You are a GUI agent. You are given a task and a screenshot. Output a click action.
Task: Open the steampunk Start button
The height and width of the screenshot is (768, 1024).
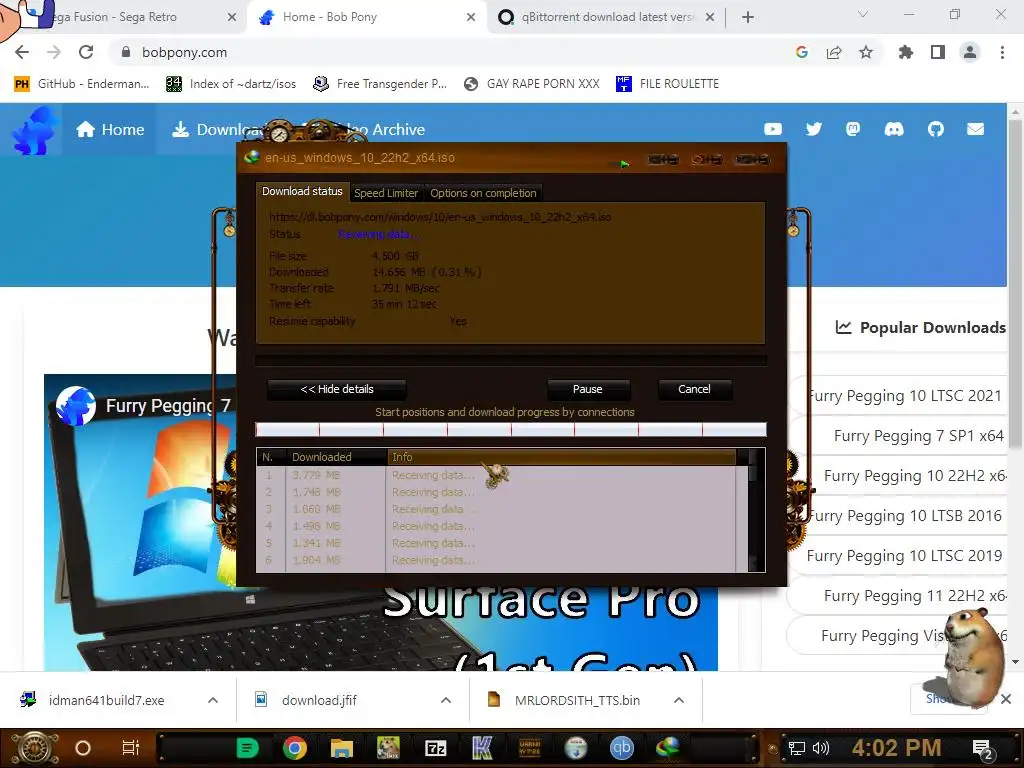tap(34, 748)
